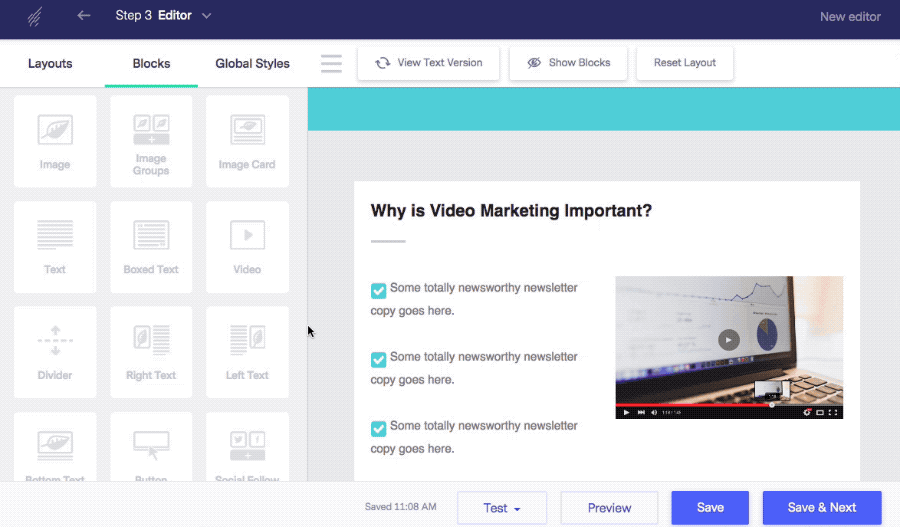Image resolution: width=900 pixels, height=527 pixels.
Task: Select the Blocks tab
Action: pyautogui.click(x=151, y=63)
